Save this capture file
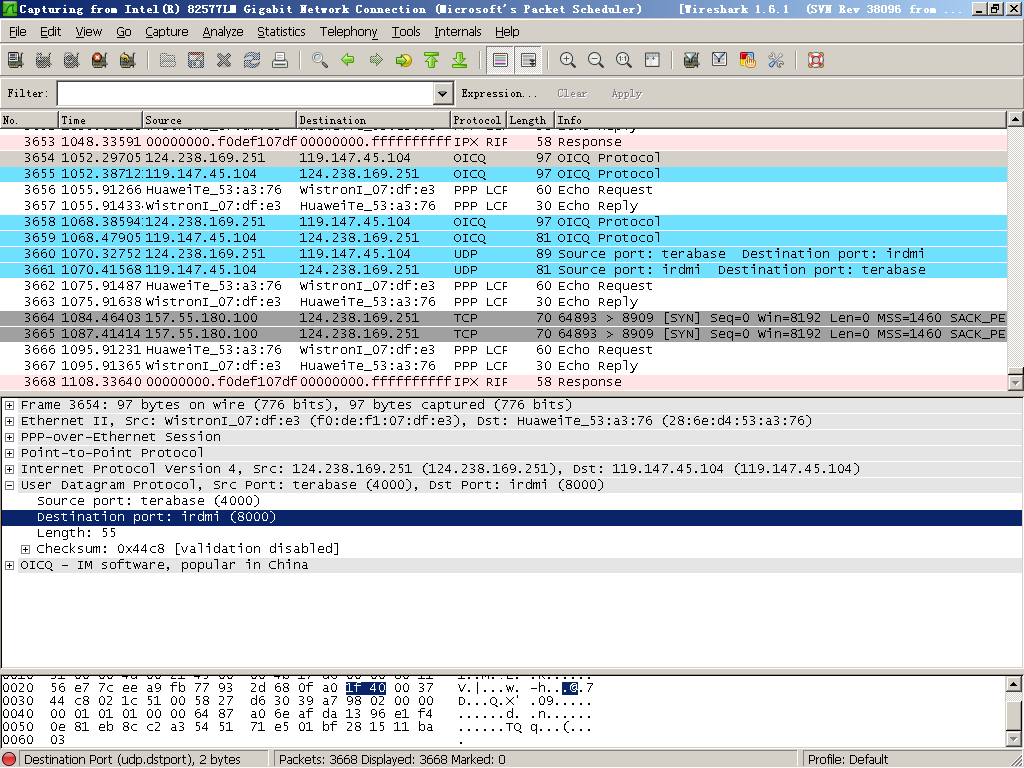This screenshot has height=768, width=1024. [196, 61]
